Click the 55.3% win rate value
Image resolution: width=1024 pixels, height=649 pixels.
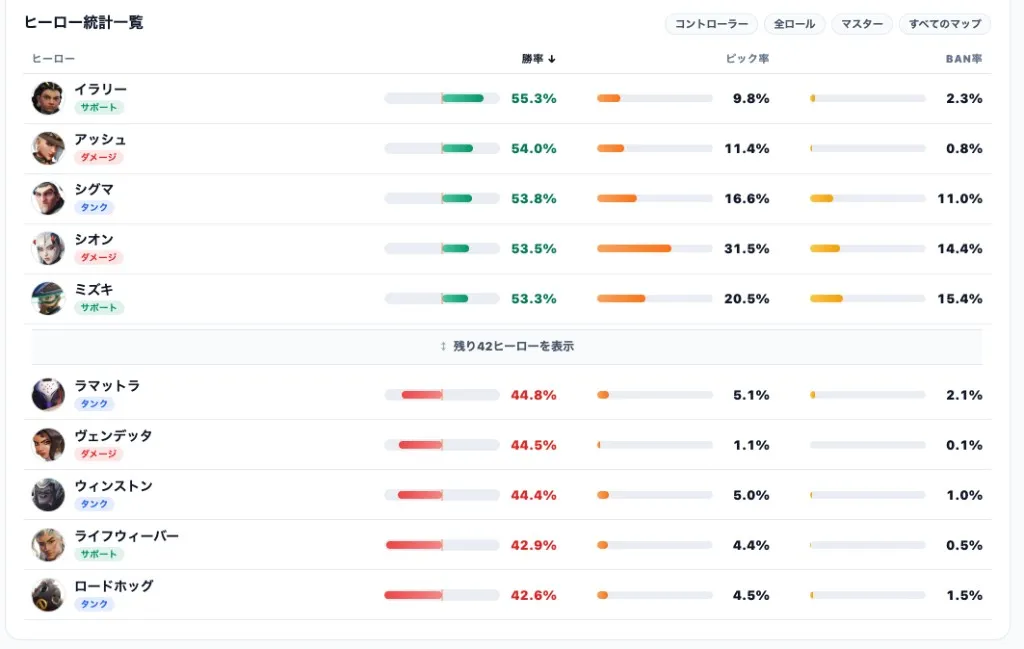[x=534, y=99]
